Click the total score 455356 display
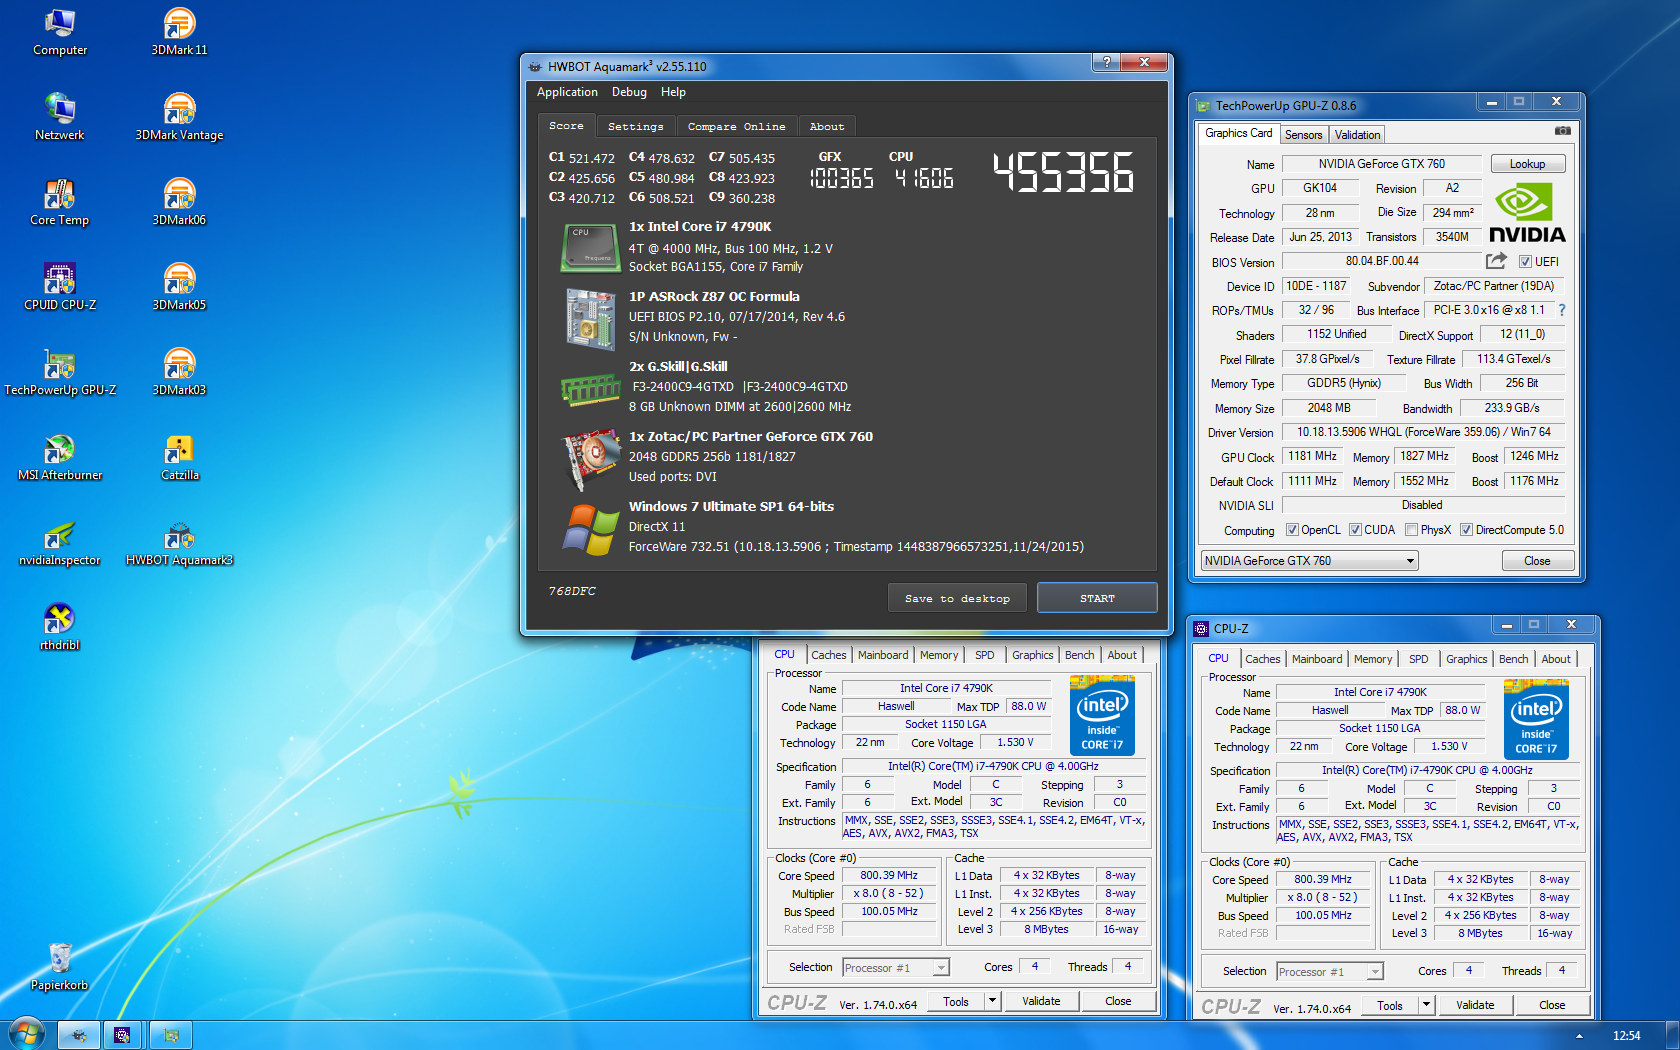 pyautogui.click(x=1063, y=172)
